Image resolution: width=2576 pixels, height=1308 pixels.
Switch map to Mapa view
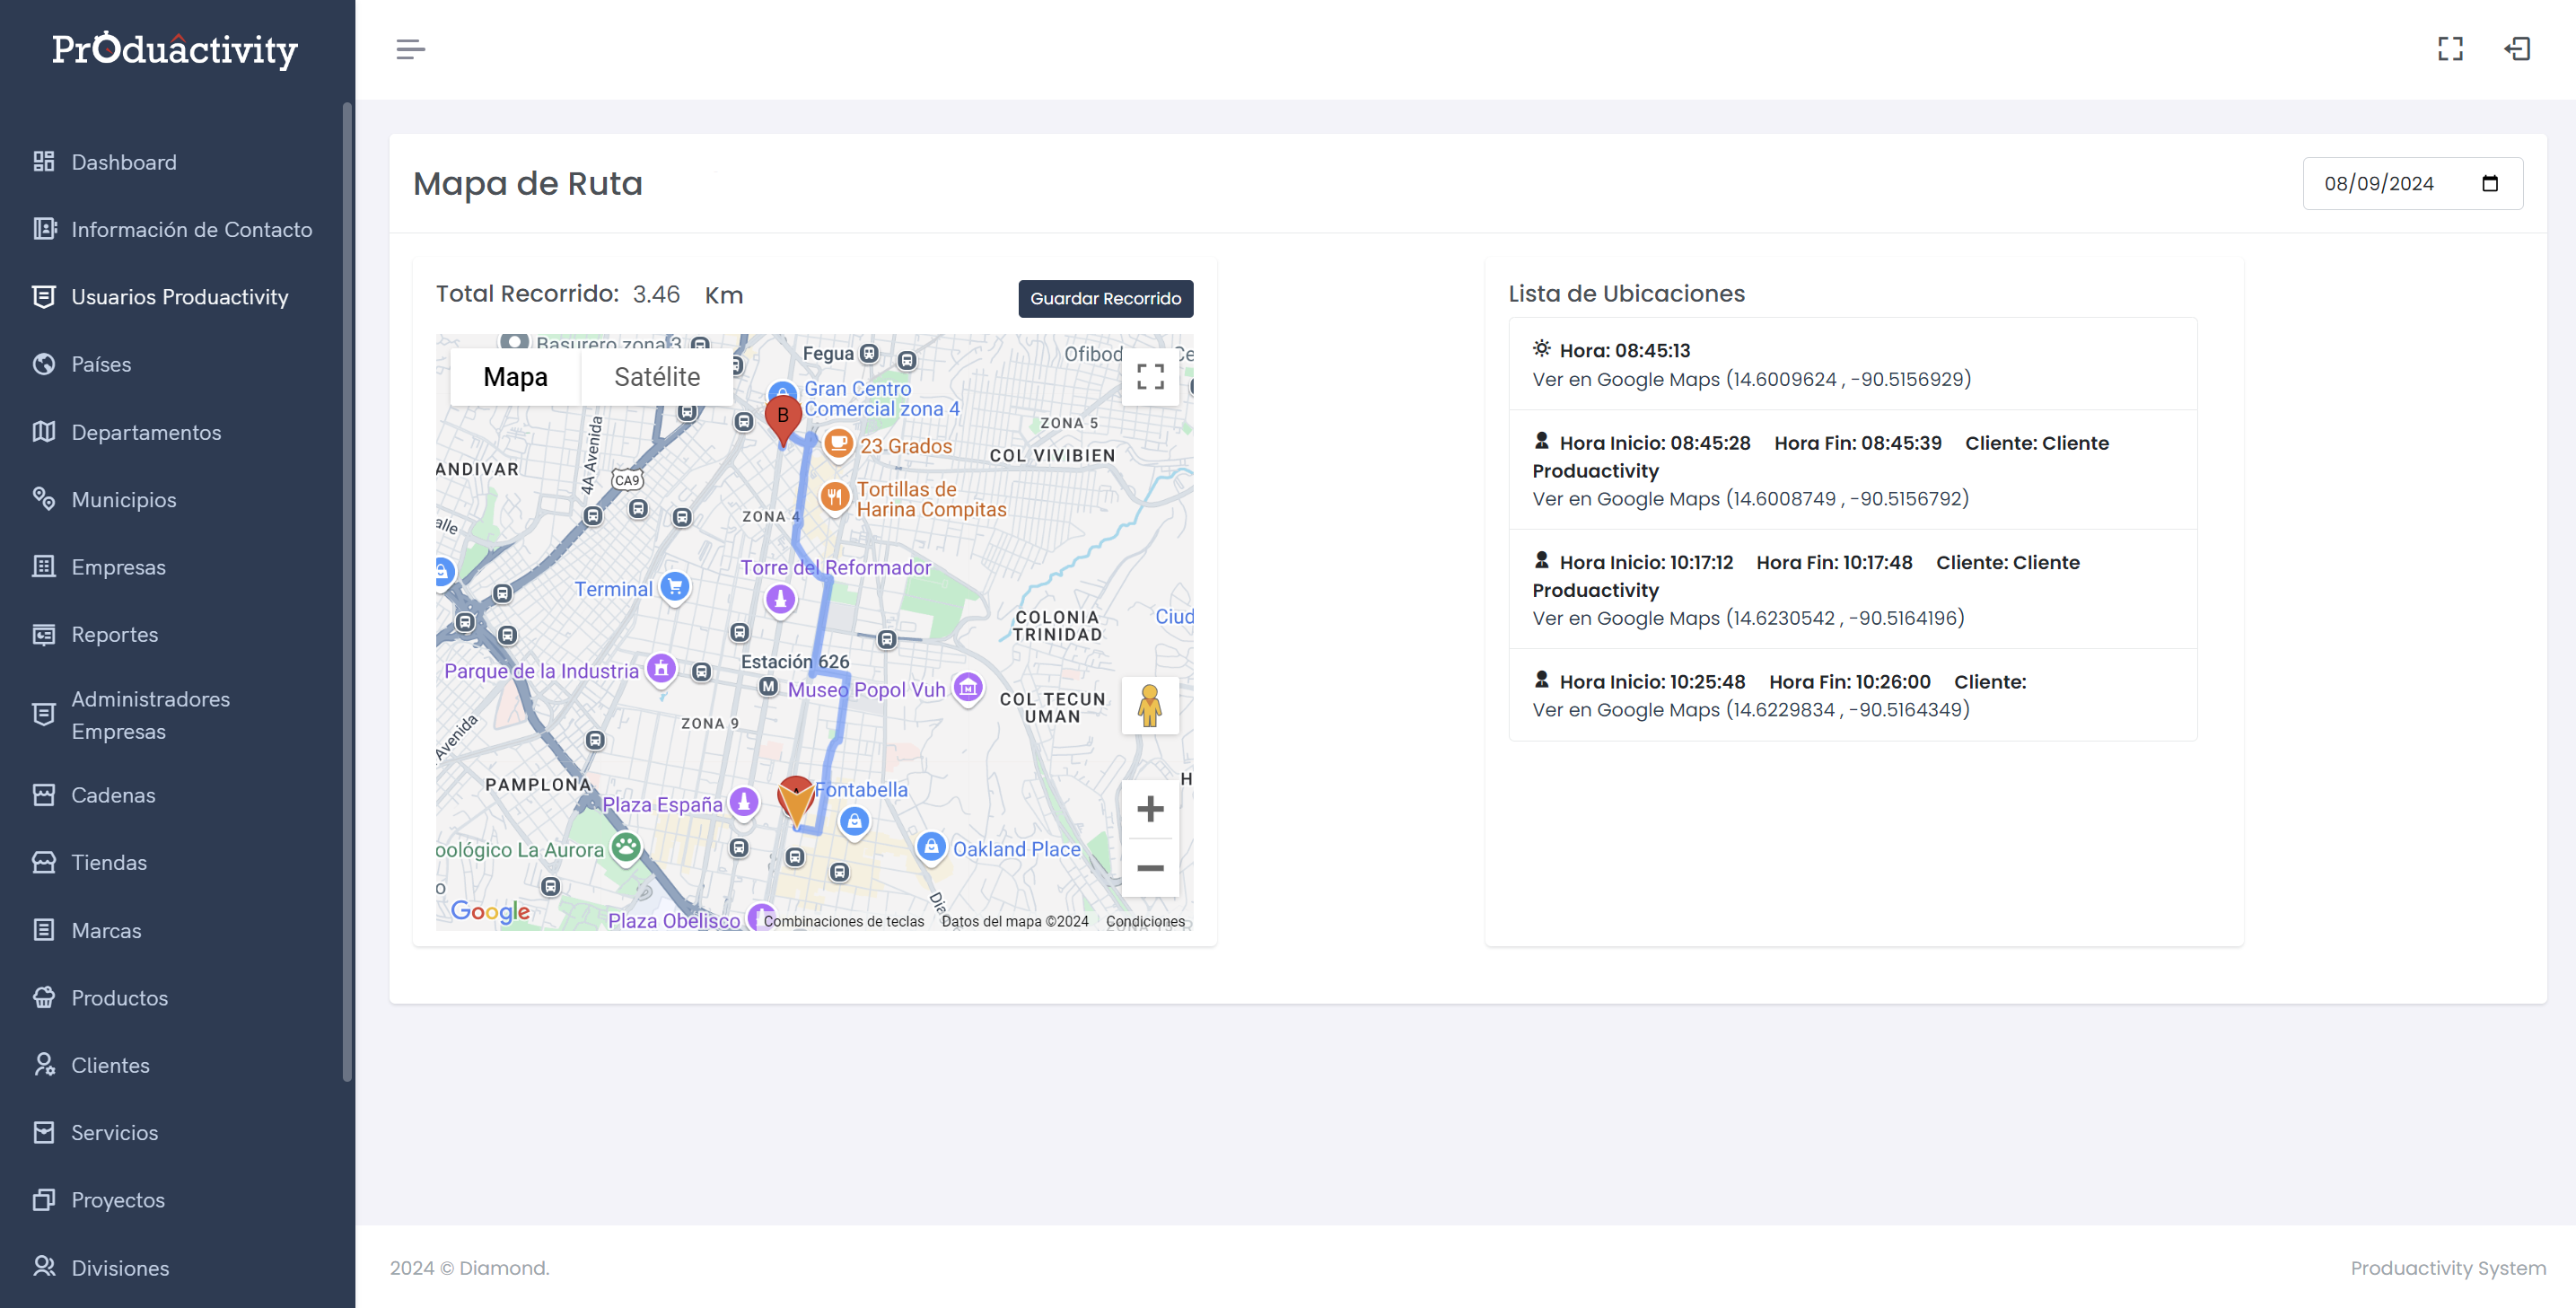(515, 377)
